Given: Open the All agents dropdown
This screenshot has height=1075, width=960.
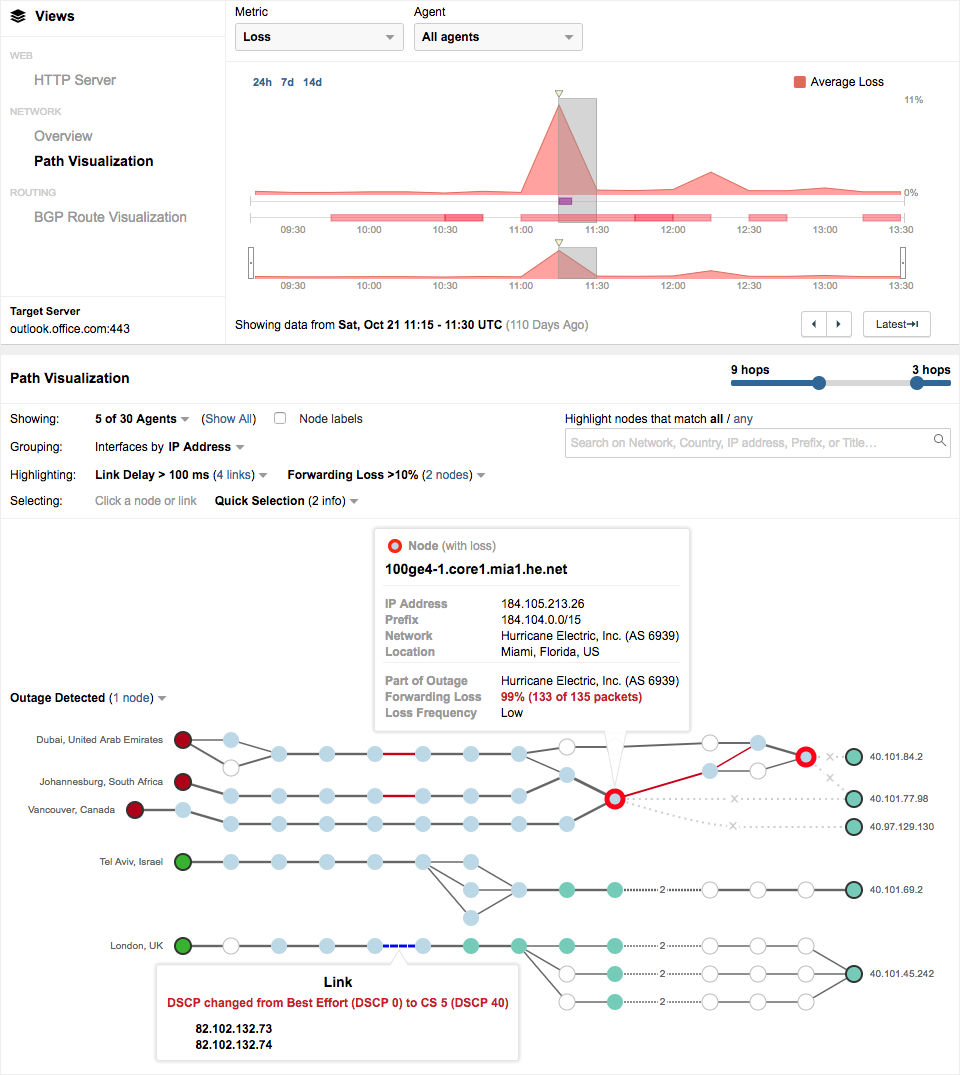Looking at the screenshot, I should (498, 37).
